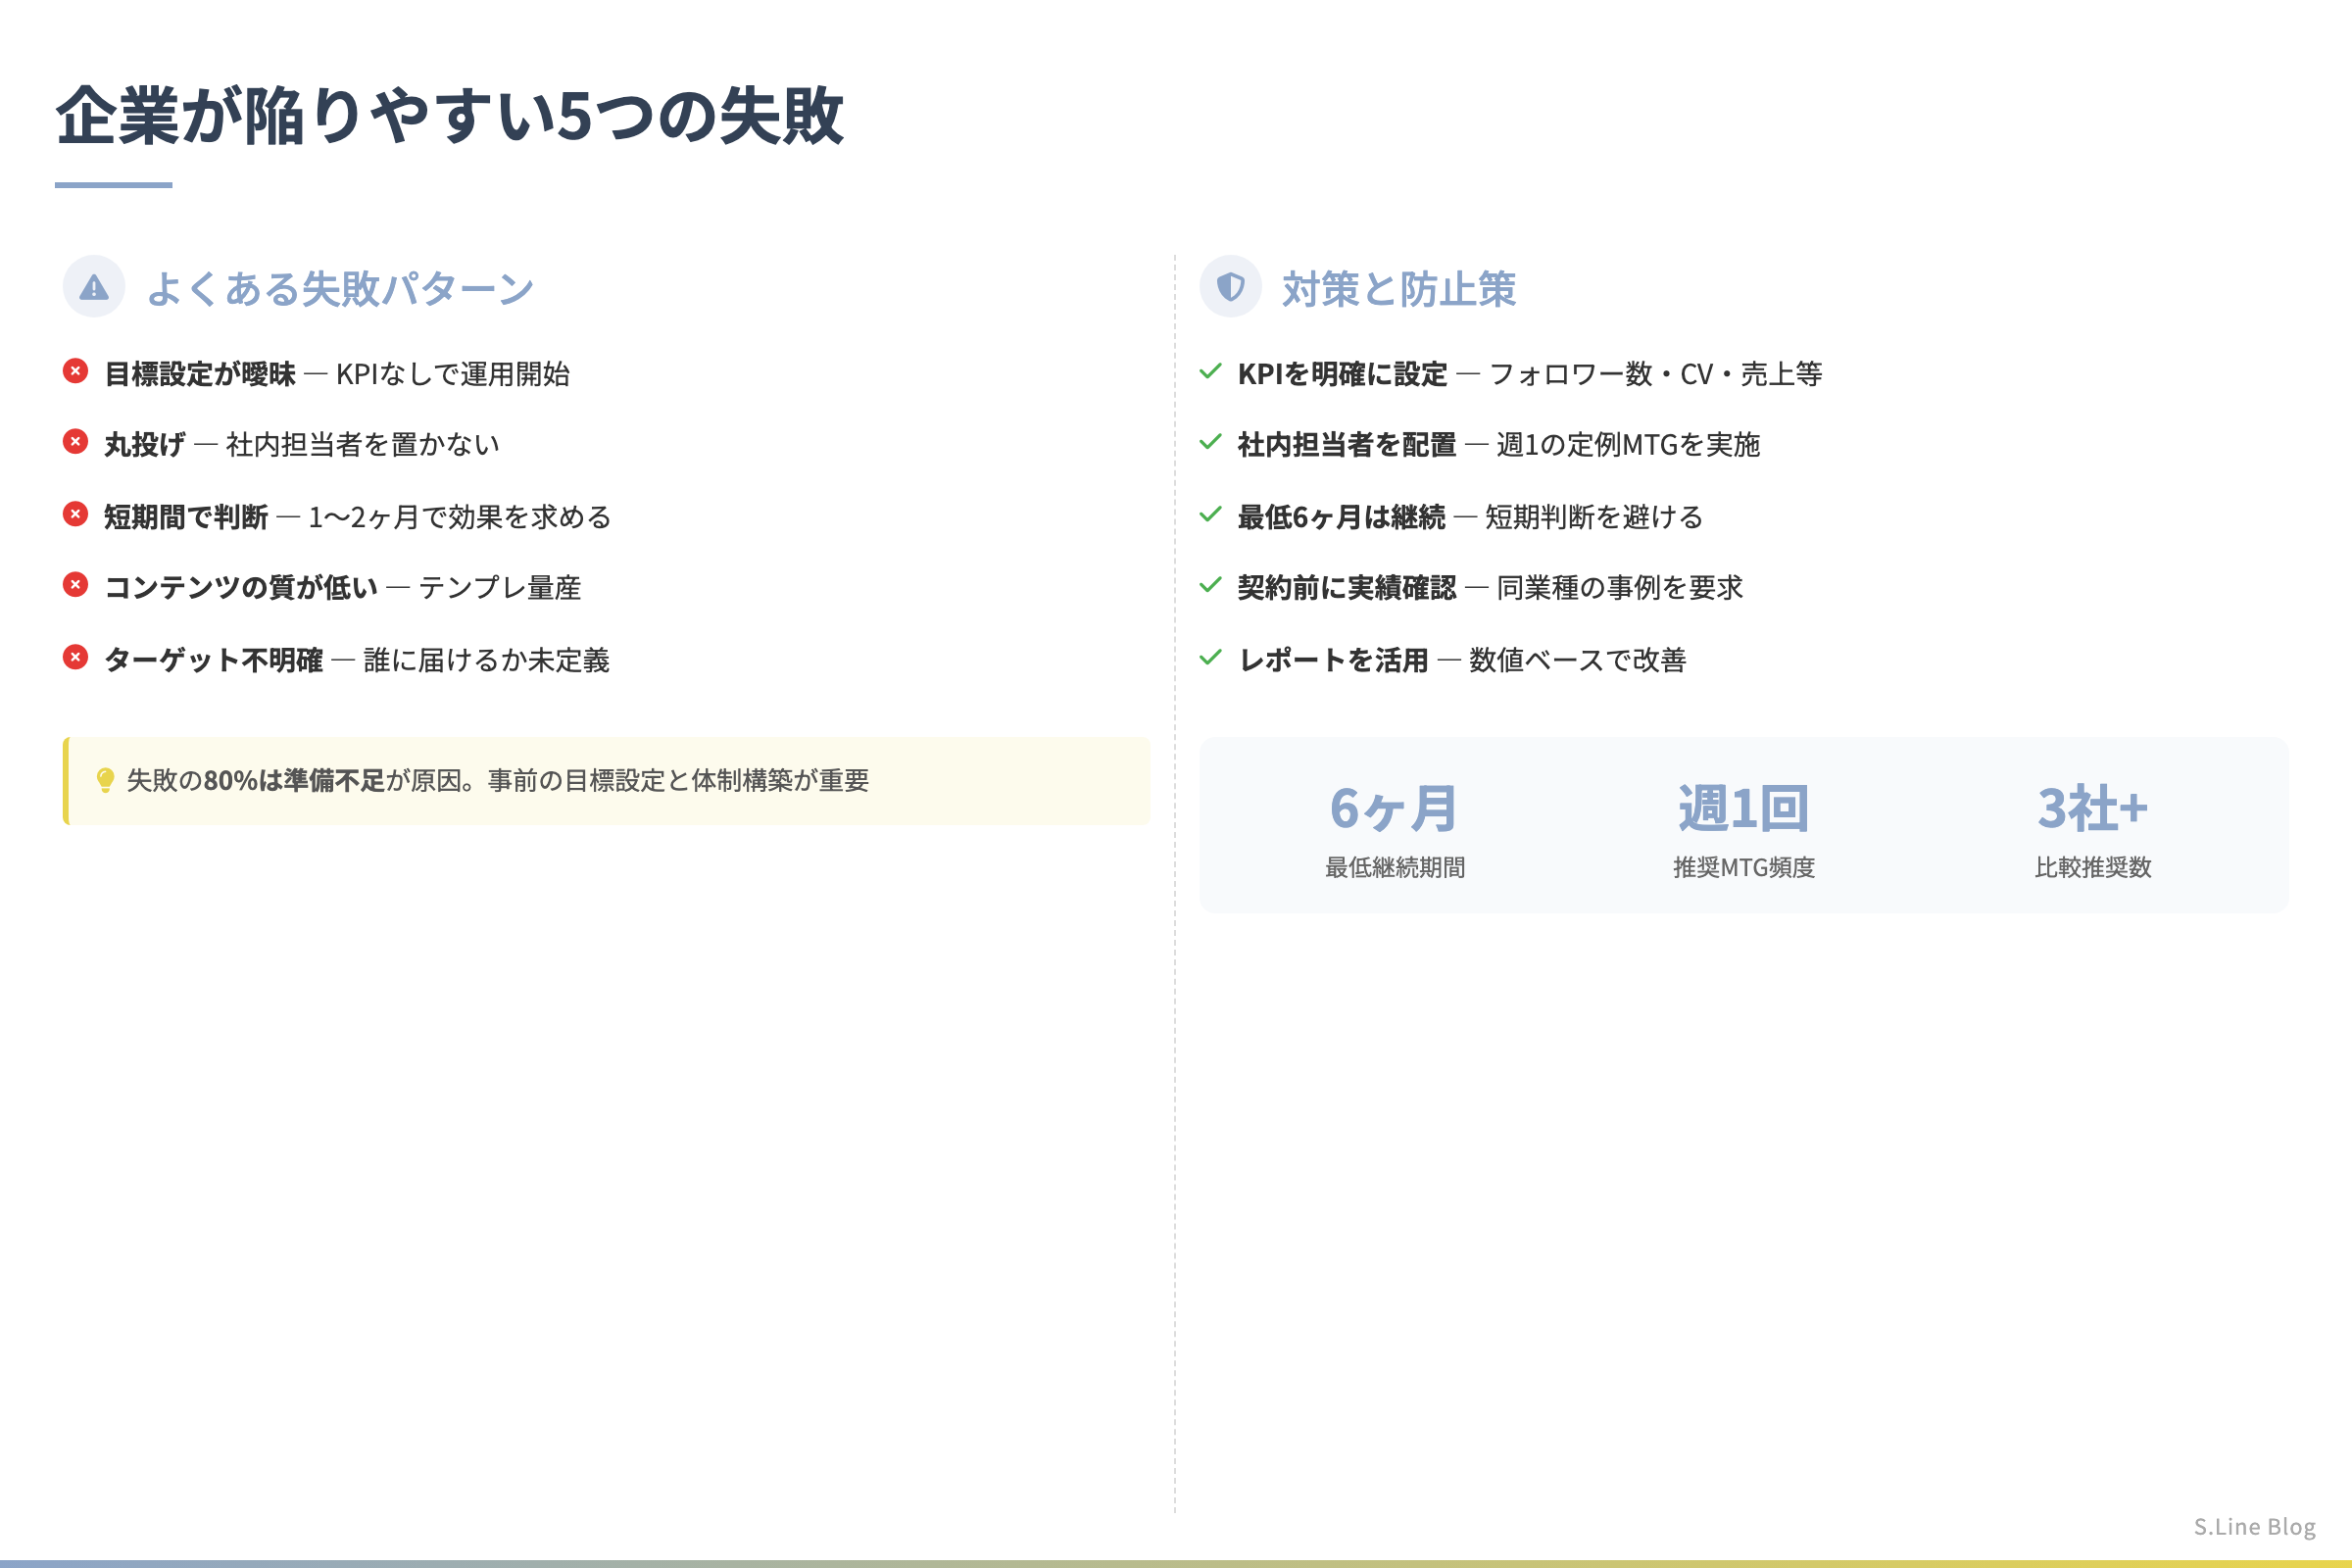Click the text フォロワー数・CV・売上等
Image resolution: width=2352 pixels, height=1568 pixels.
point(1656,374)
